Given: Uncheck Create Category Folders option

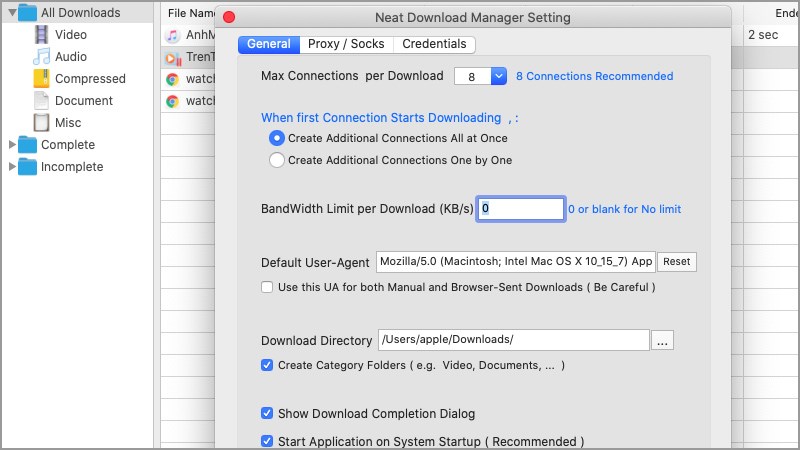Looking at the screenshot, I should [x=267, y=365].
